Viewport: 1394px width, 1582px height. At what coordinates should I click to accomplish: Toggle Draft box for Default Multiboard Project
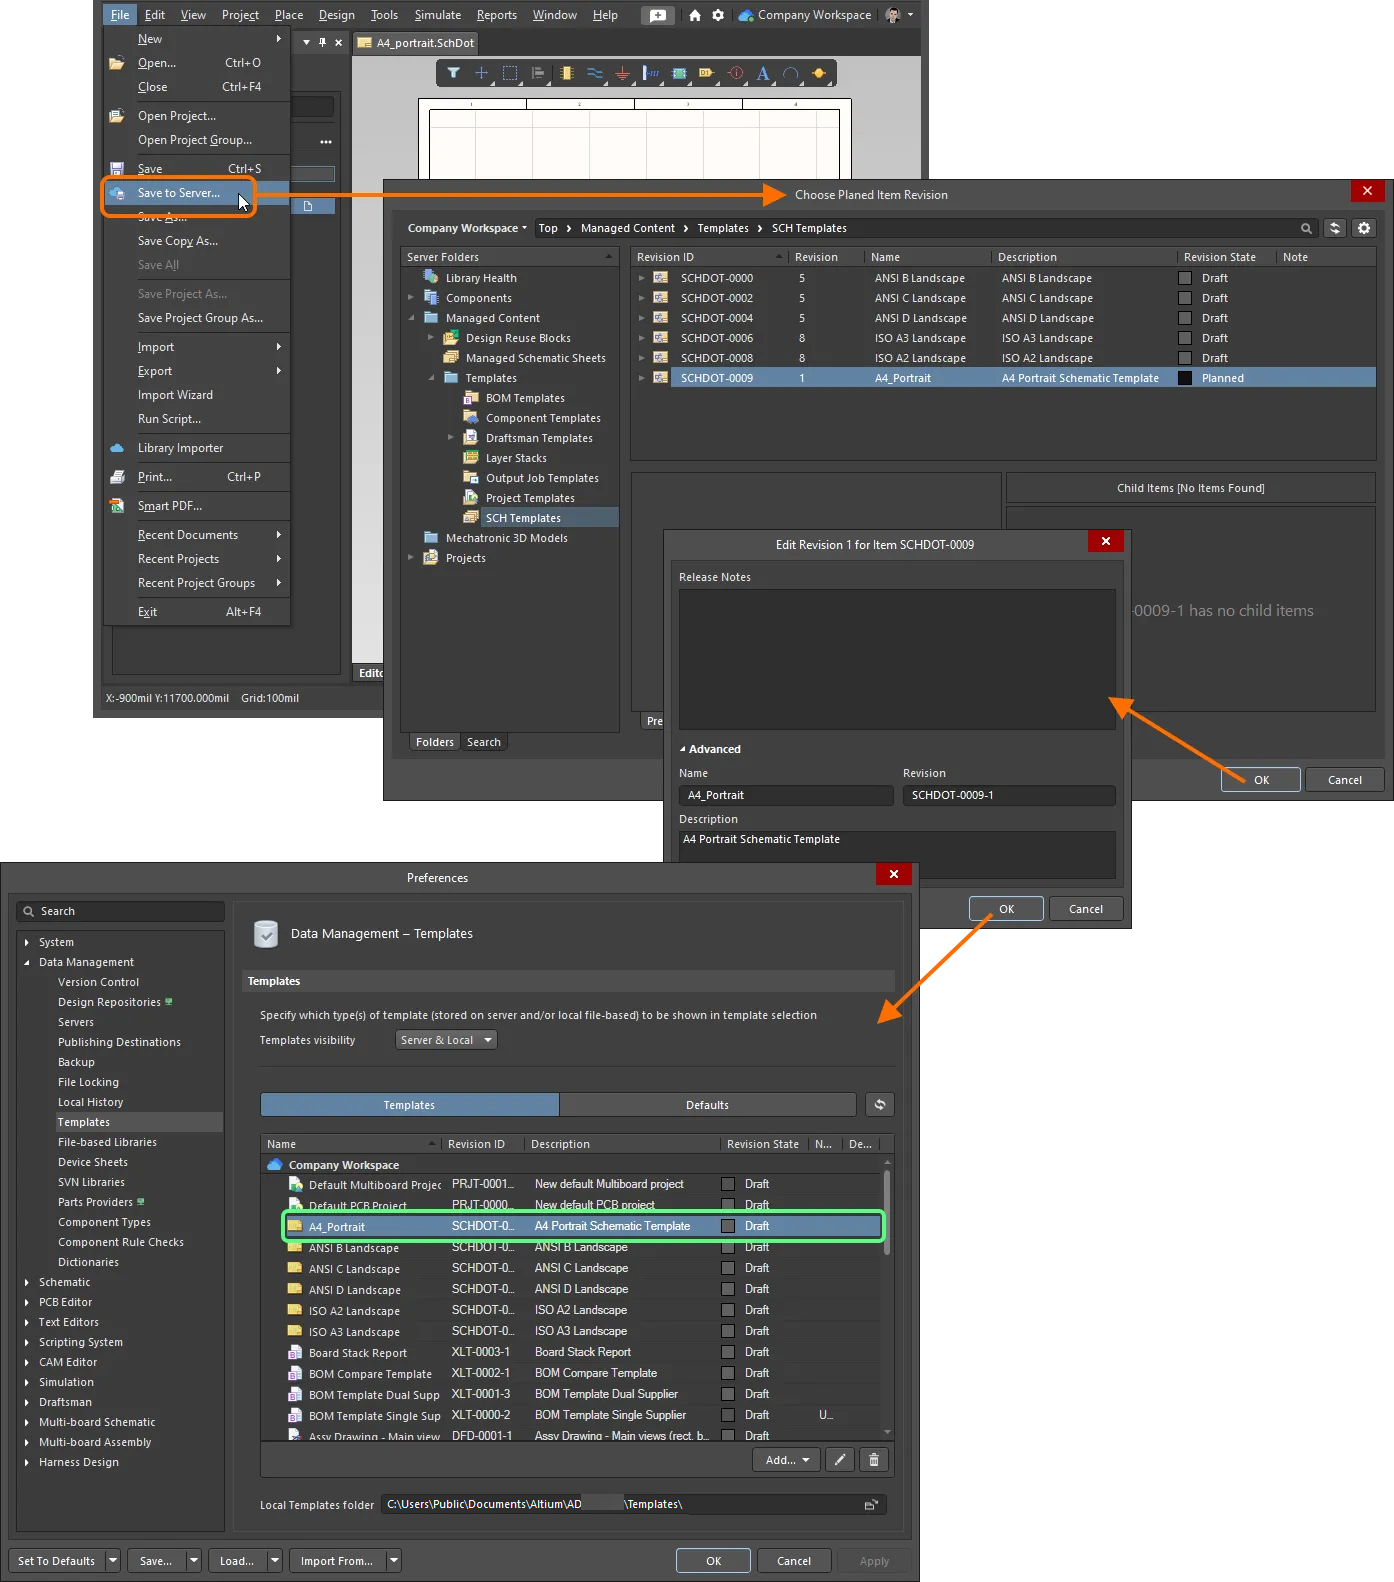(x=728, y=1184)
